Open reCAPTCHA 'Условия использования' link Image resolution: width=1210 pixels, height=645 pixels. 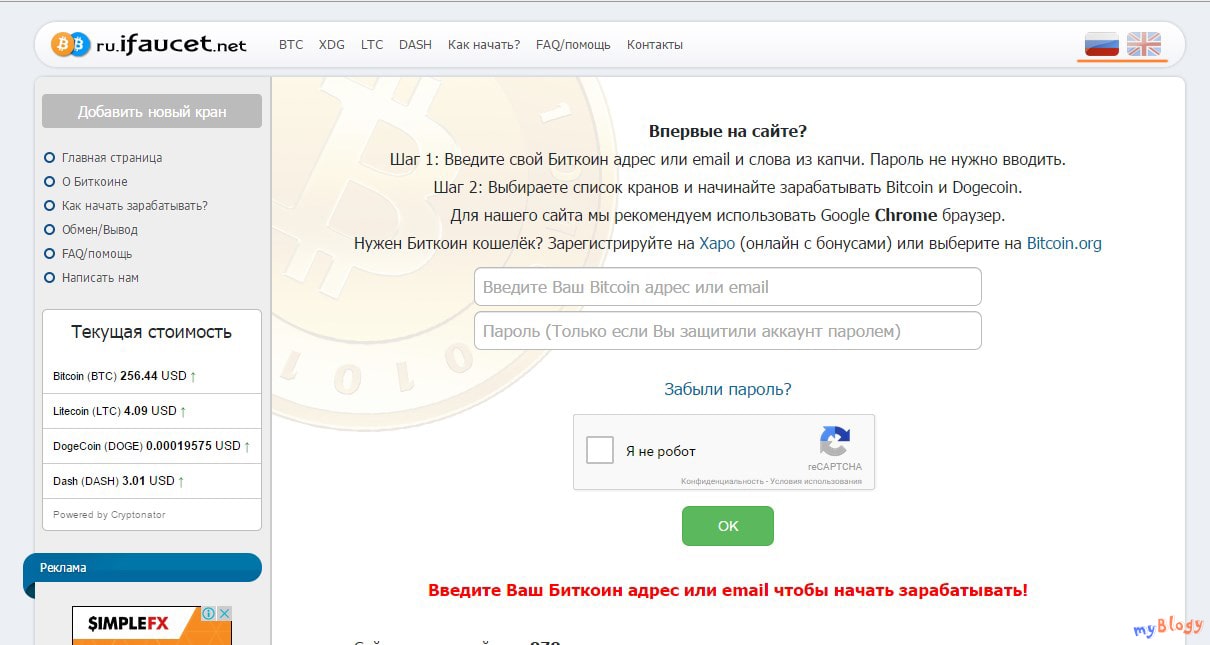pos(815,481)
